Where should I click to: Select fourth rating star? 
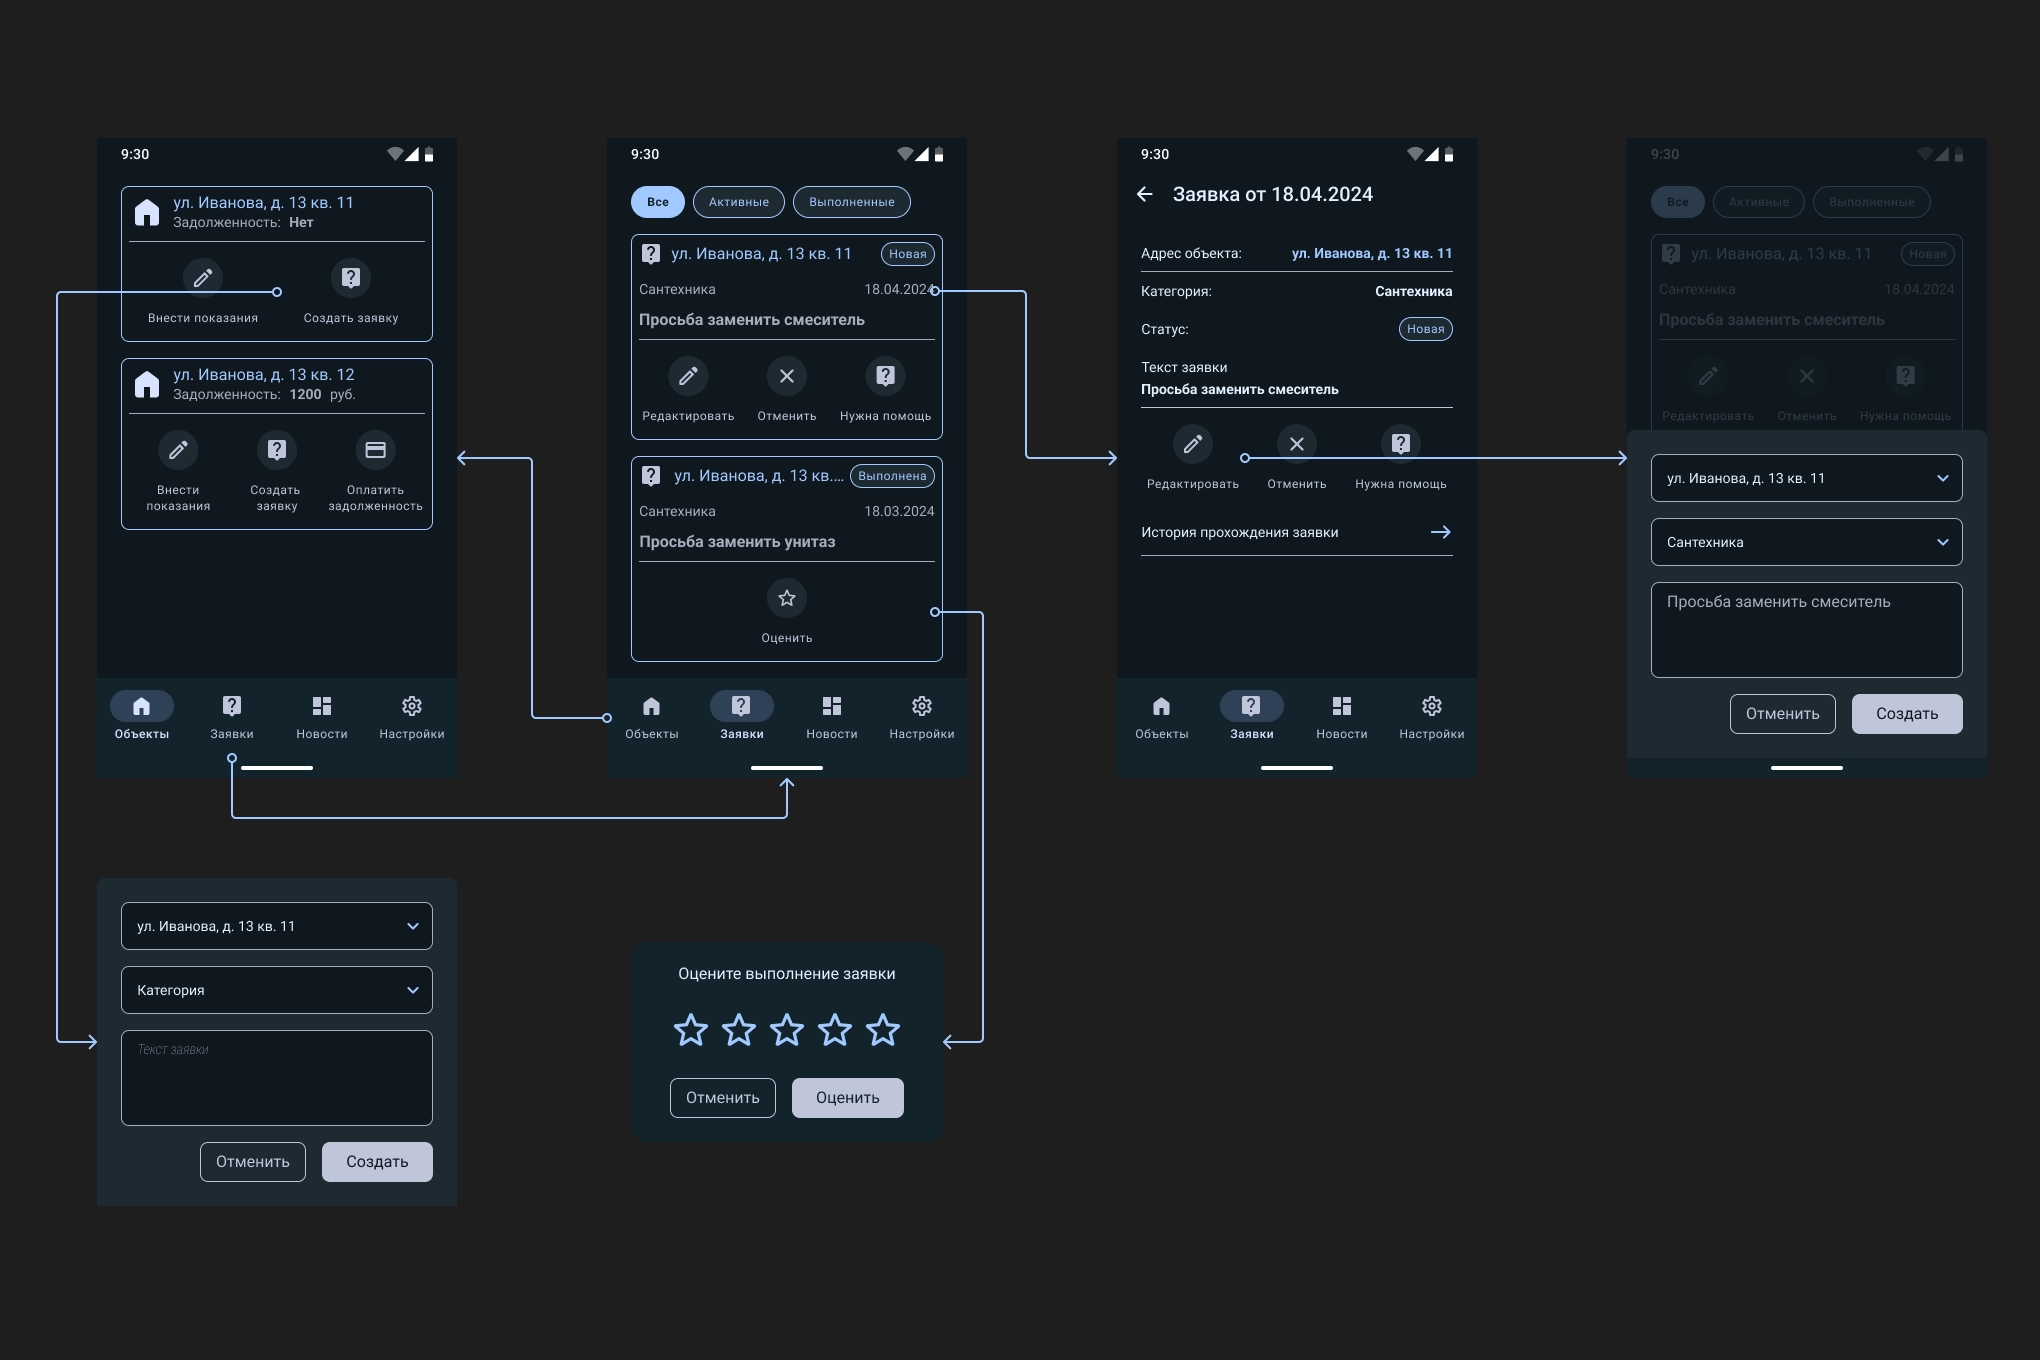click(x=835, y=1029)
